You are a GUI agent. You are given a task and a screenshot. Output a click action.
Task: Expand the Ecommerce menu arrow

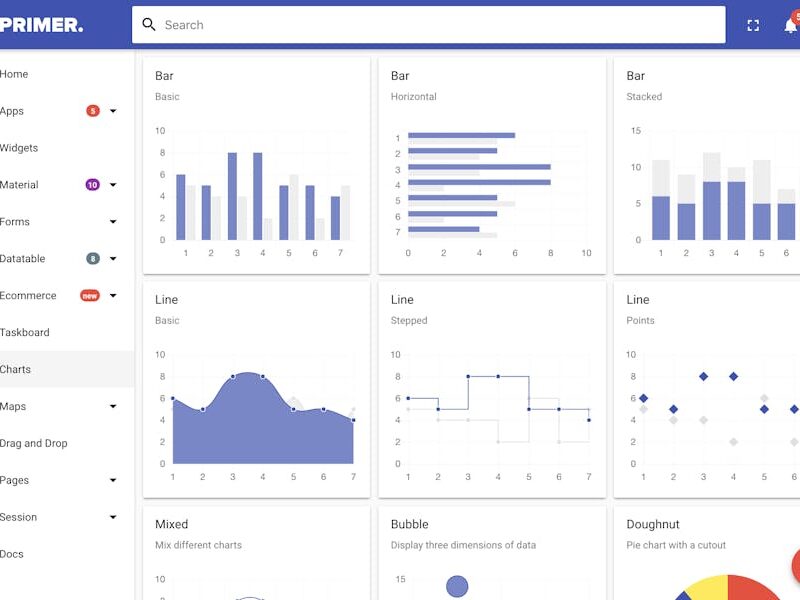[113, 295]
